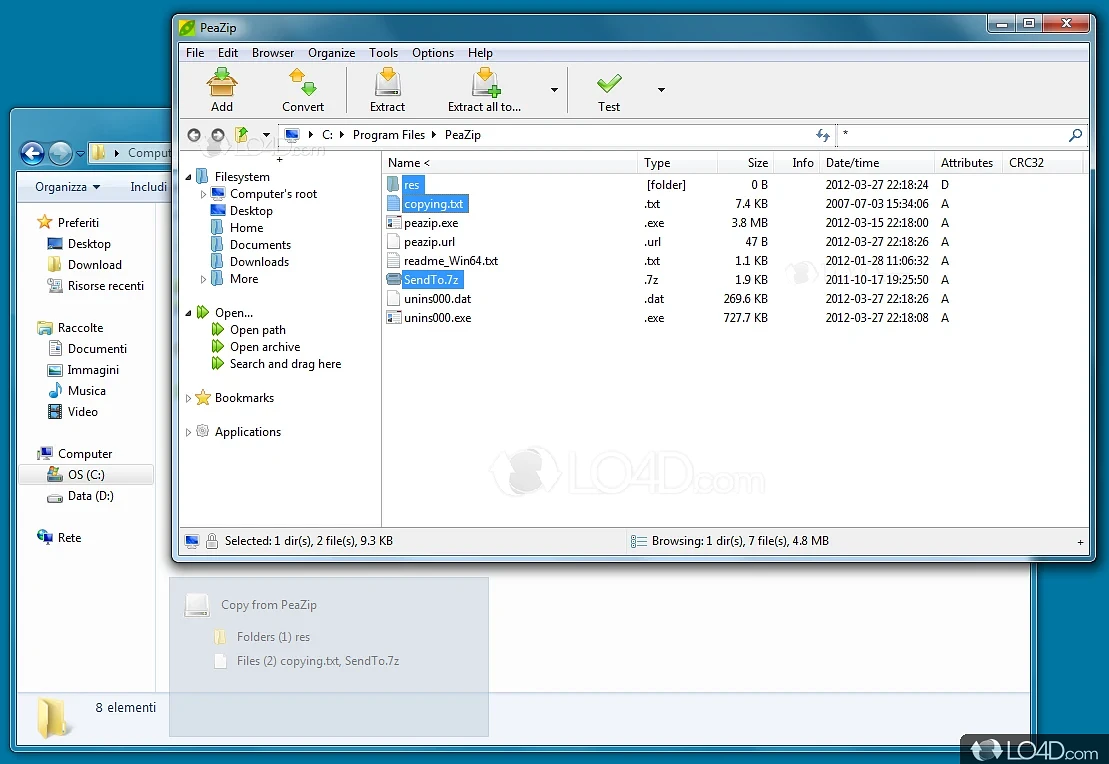Image resolution: width=1109 pixels, height=764 pixels.
Task: Open history dropdown arrow beside up-folder icon
Action: [x=266, y=134]
